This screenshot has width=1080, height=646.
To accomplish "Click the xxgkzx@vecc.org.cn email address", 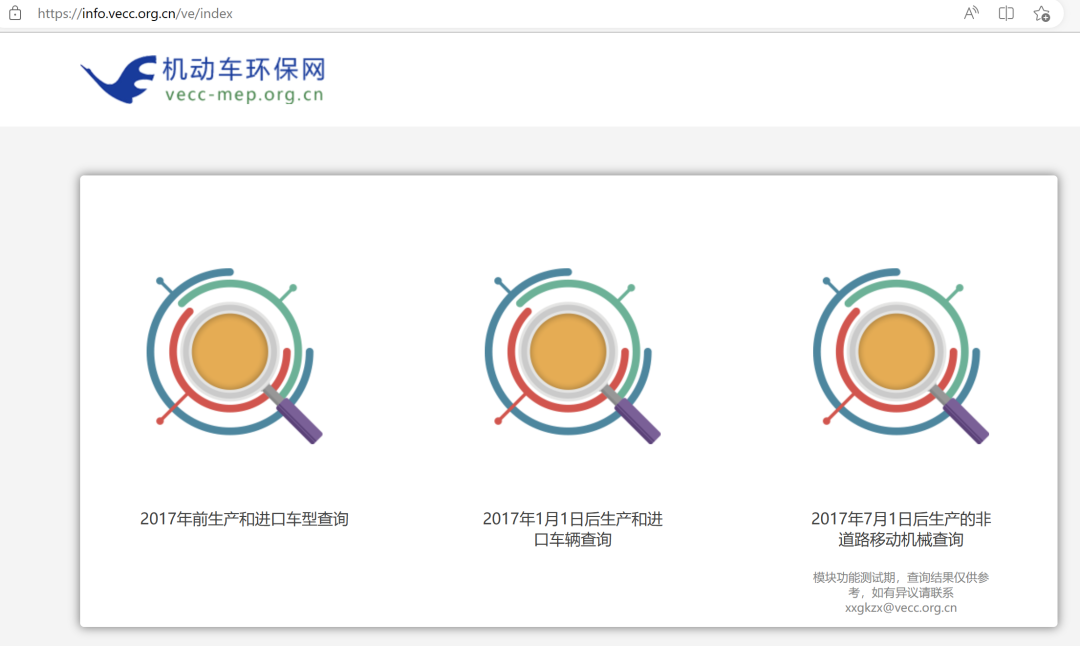I will click(x=901, y=607).
